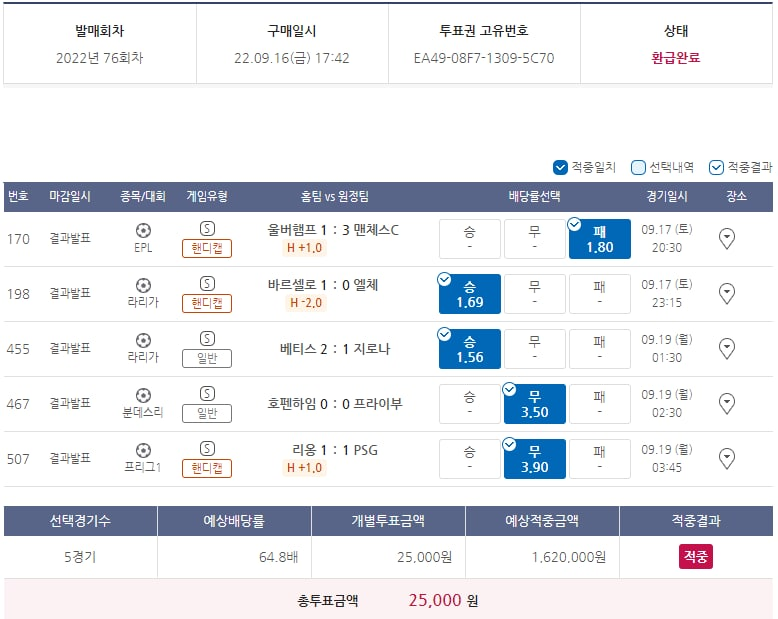Open the venue pin for game 455
This screenshot has width=778, height=619.
(727, 348)
